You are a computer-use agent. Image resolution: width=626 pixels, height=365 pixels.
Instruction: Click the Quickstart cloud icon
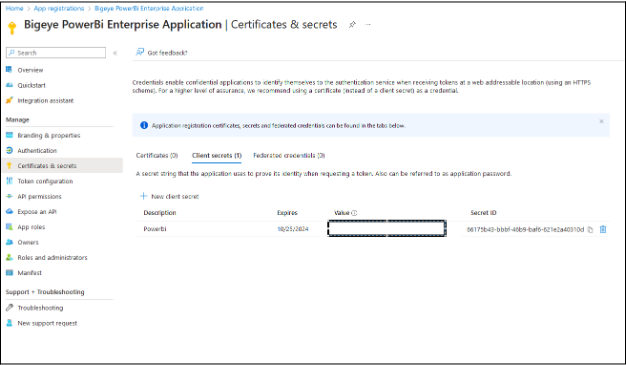pyautogui.click(x=9, y=85)
